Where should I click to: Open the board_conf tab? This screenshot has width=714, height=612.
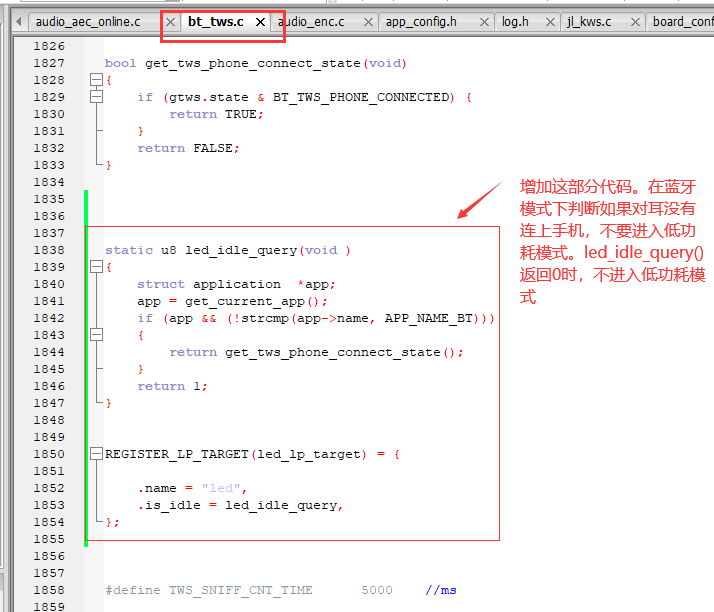[683, 22]
